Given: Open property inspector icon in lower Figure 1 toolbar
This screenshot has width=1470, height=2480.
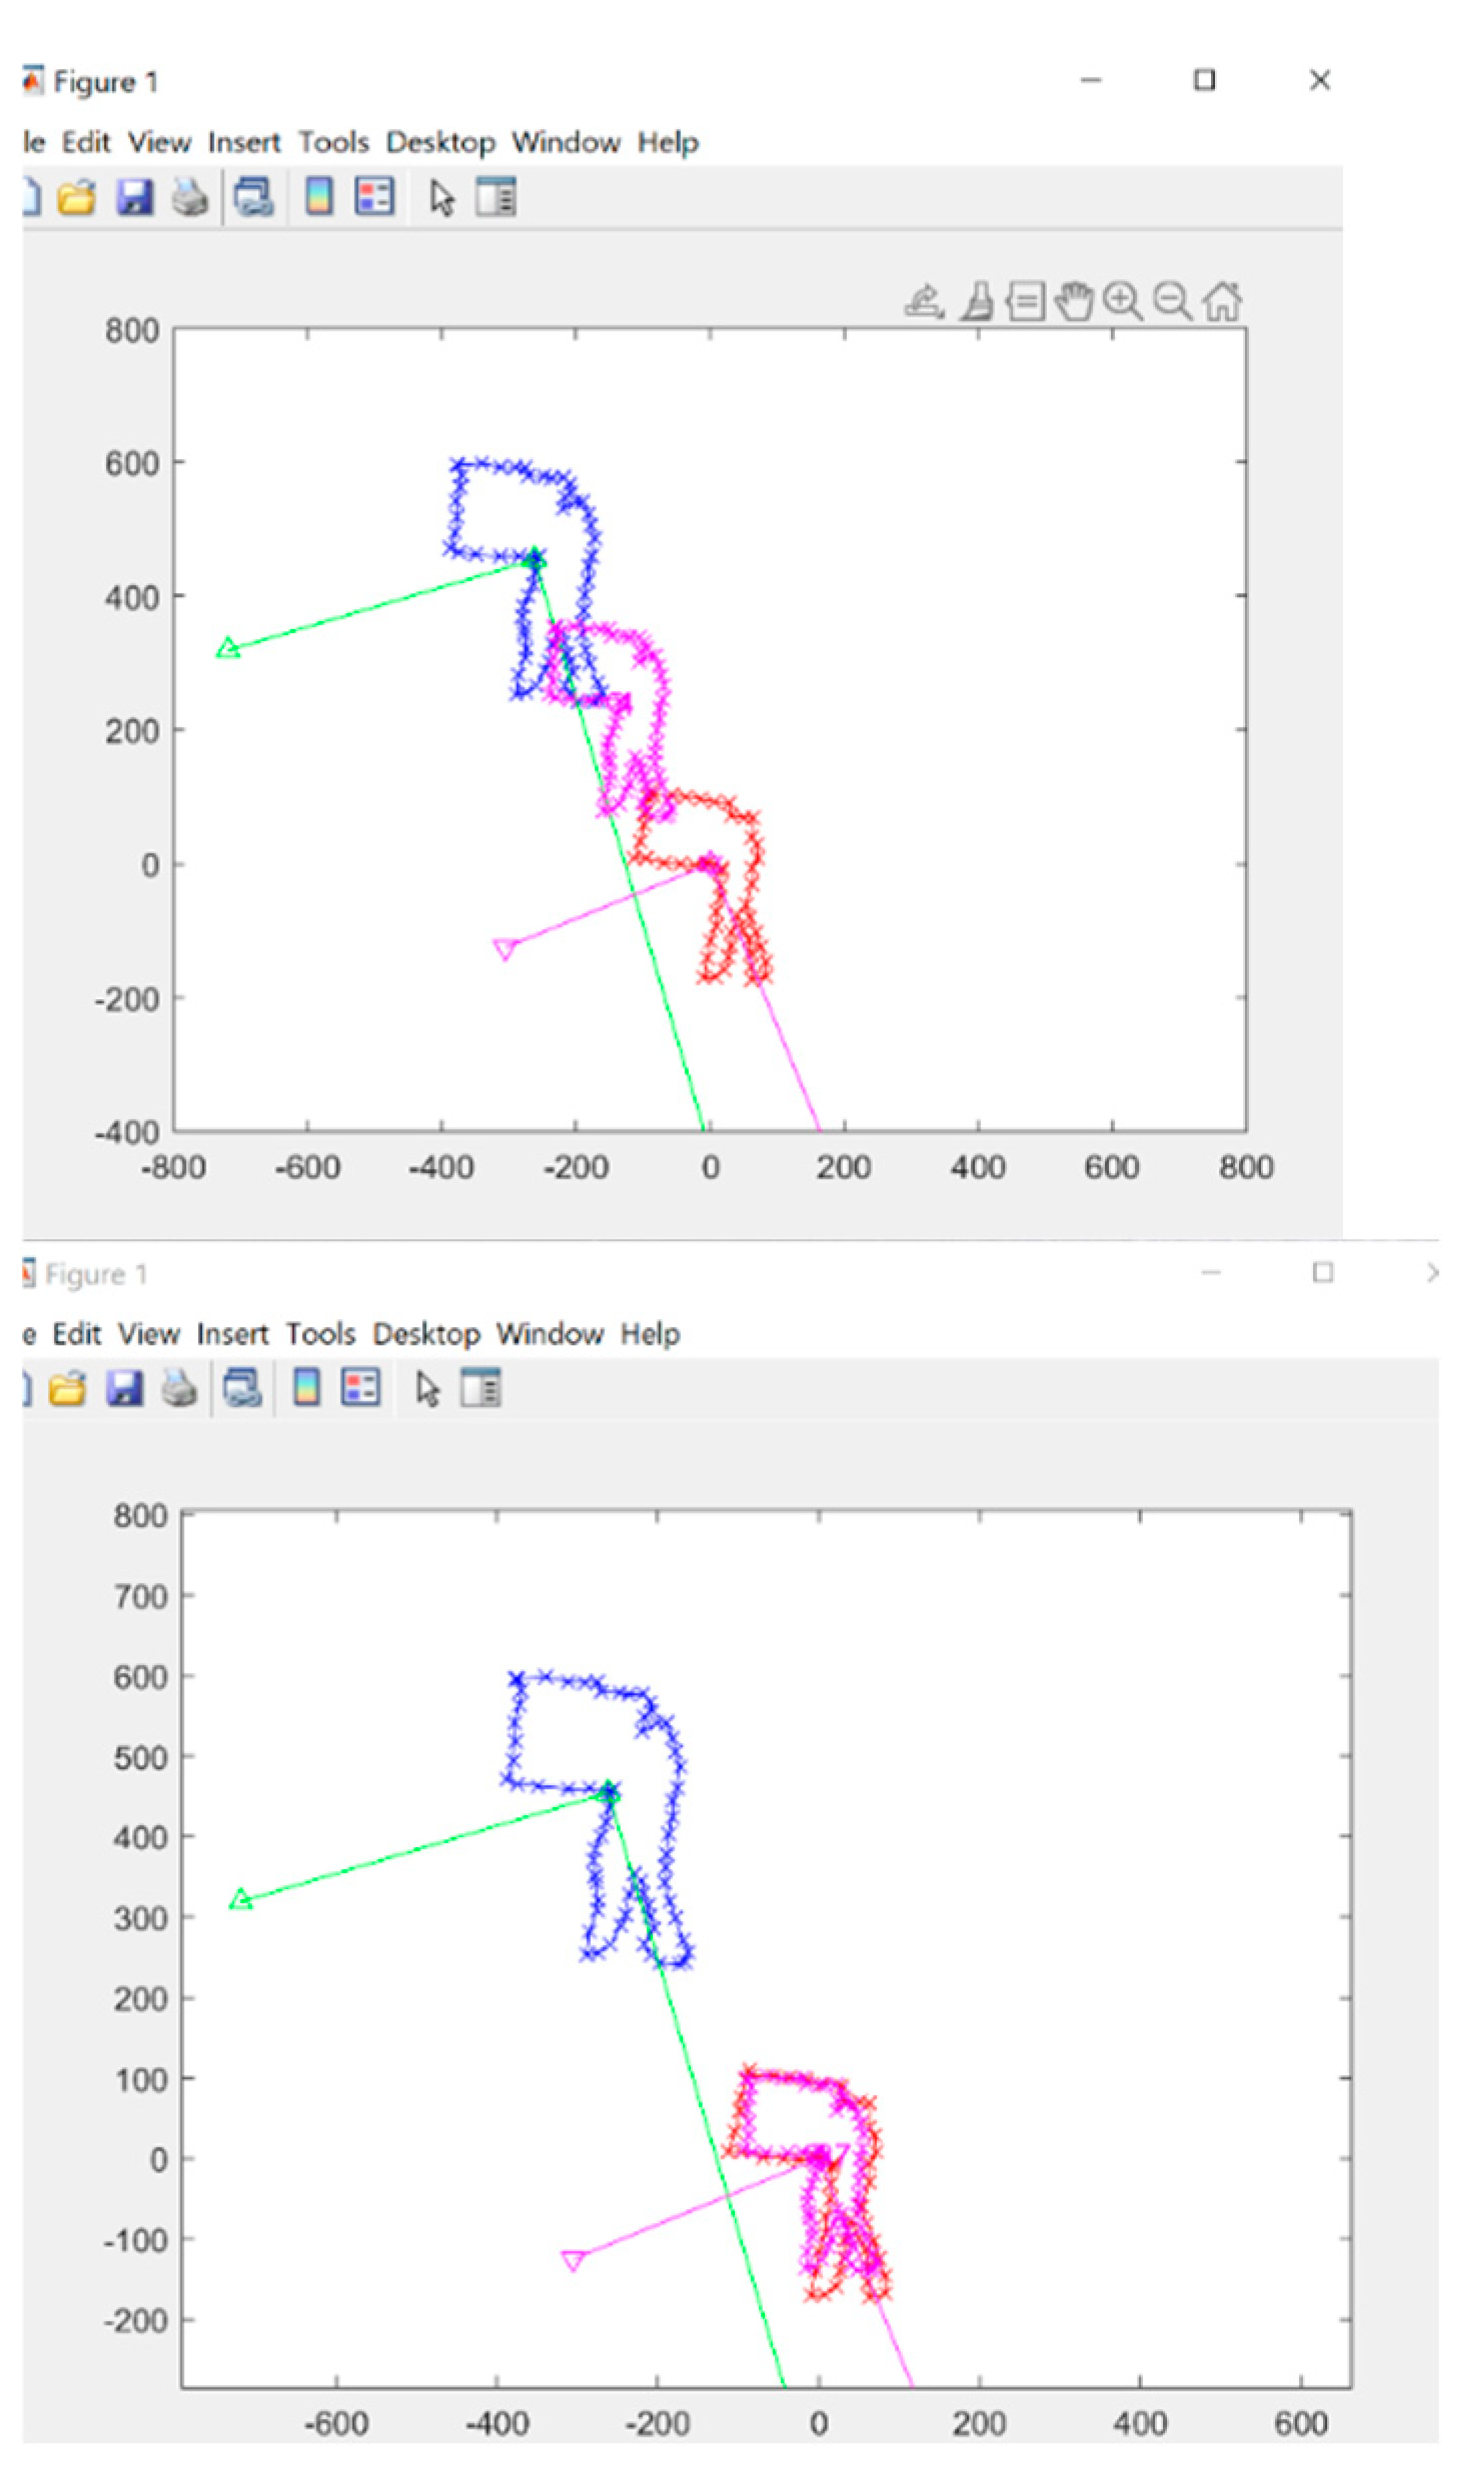Looking at the screenshot, I should click(x=481, y=1387).
